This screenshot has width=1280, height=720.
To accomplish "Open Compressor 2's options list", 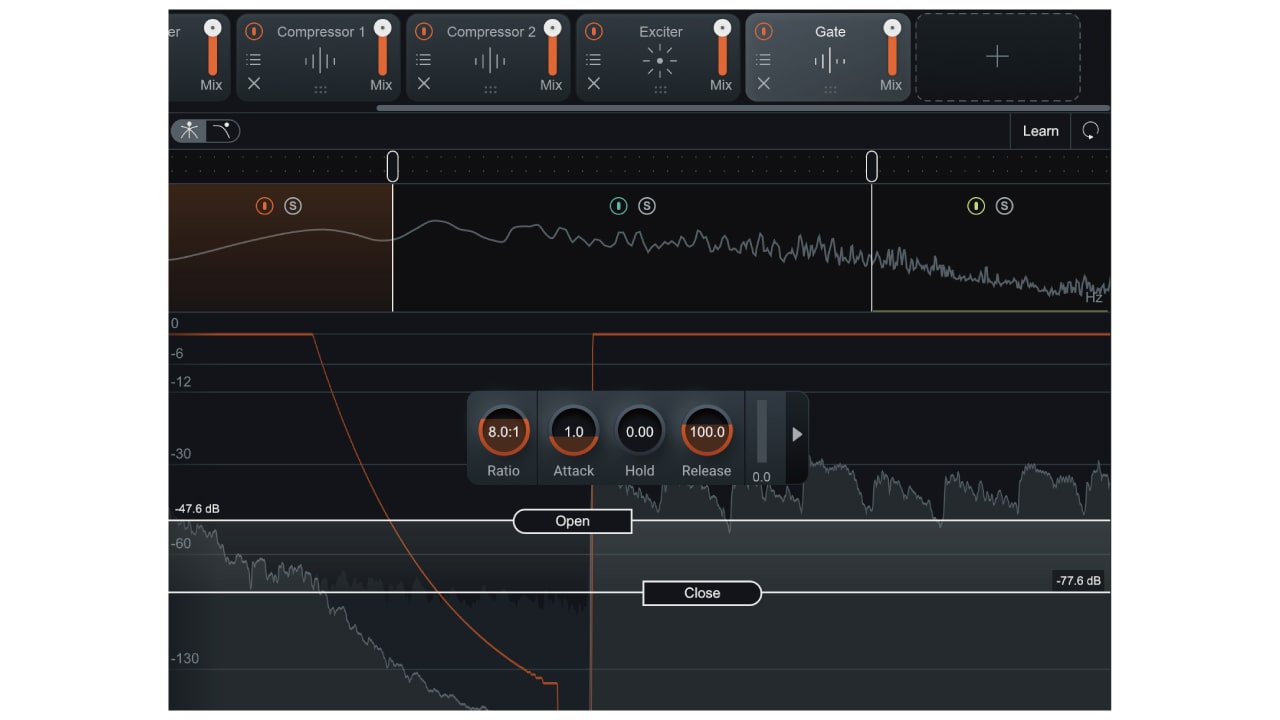I will 423,60.
